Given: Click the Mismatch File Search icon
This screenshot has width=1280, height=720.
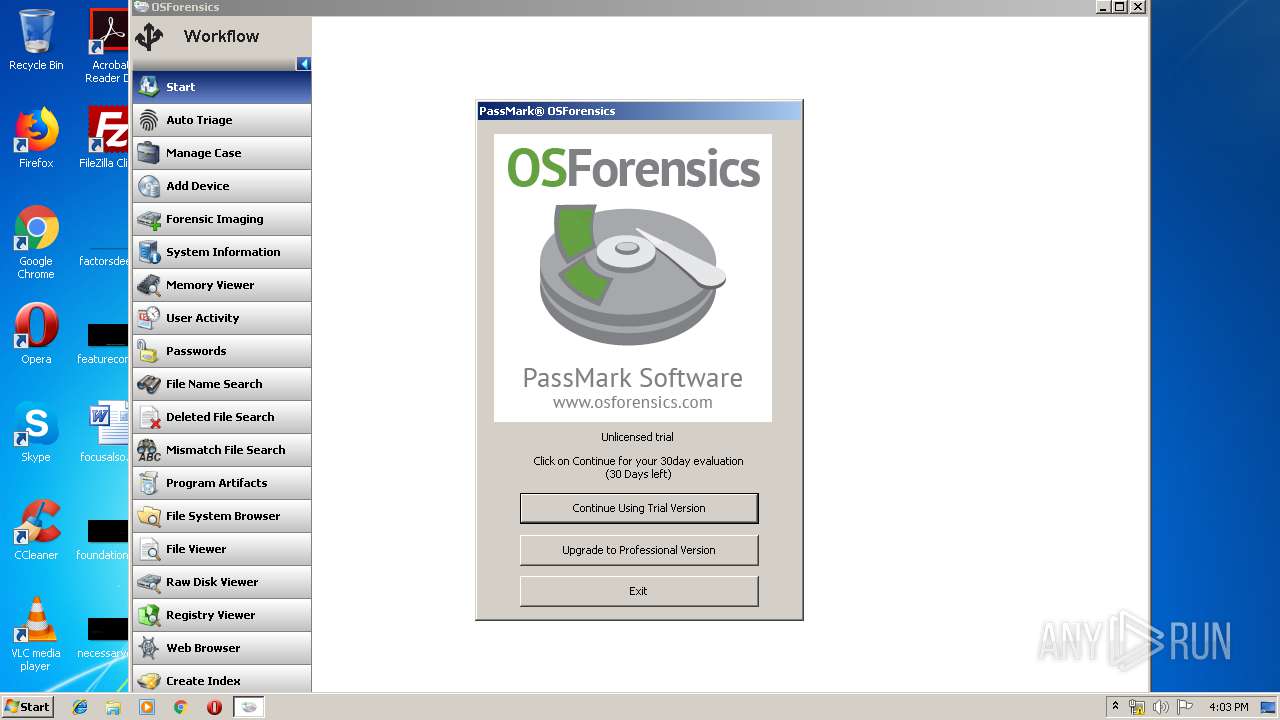Looking at the screenshot, I should pyautogui.click(x=148, y=450).
